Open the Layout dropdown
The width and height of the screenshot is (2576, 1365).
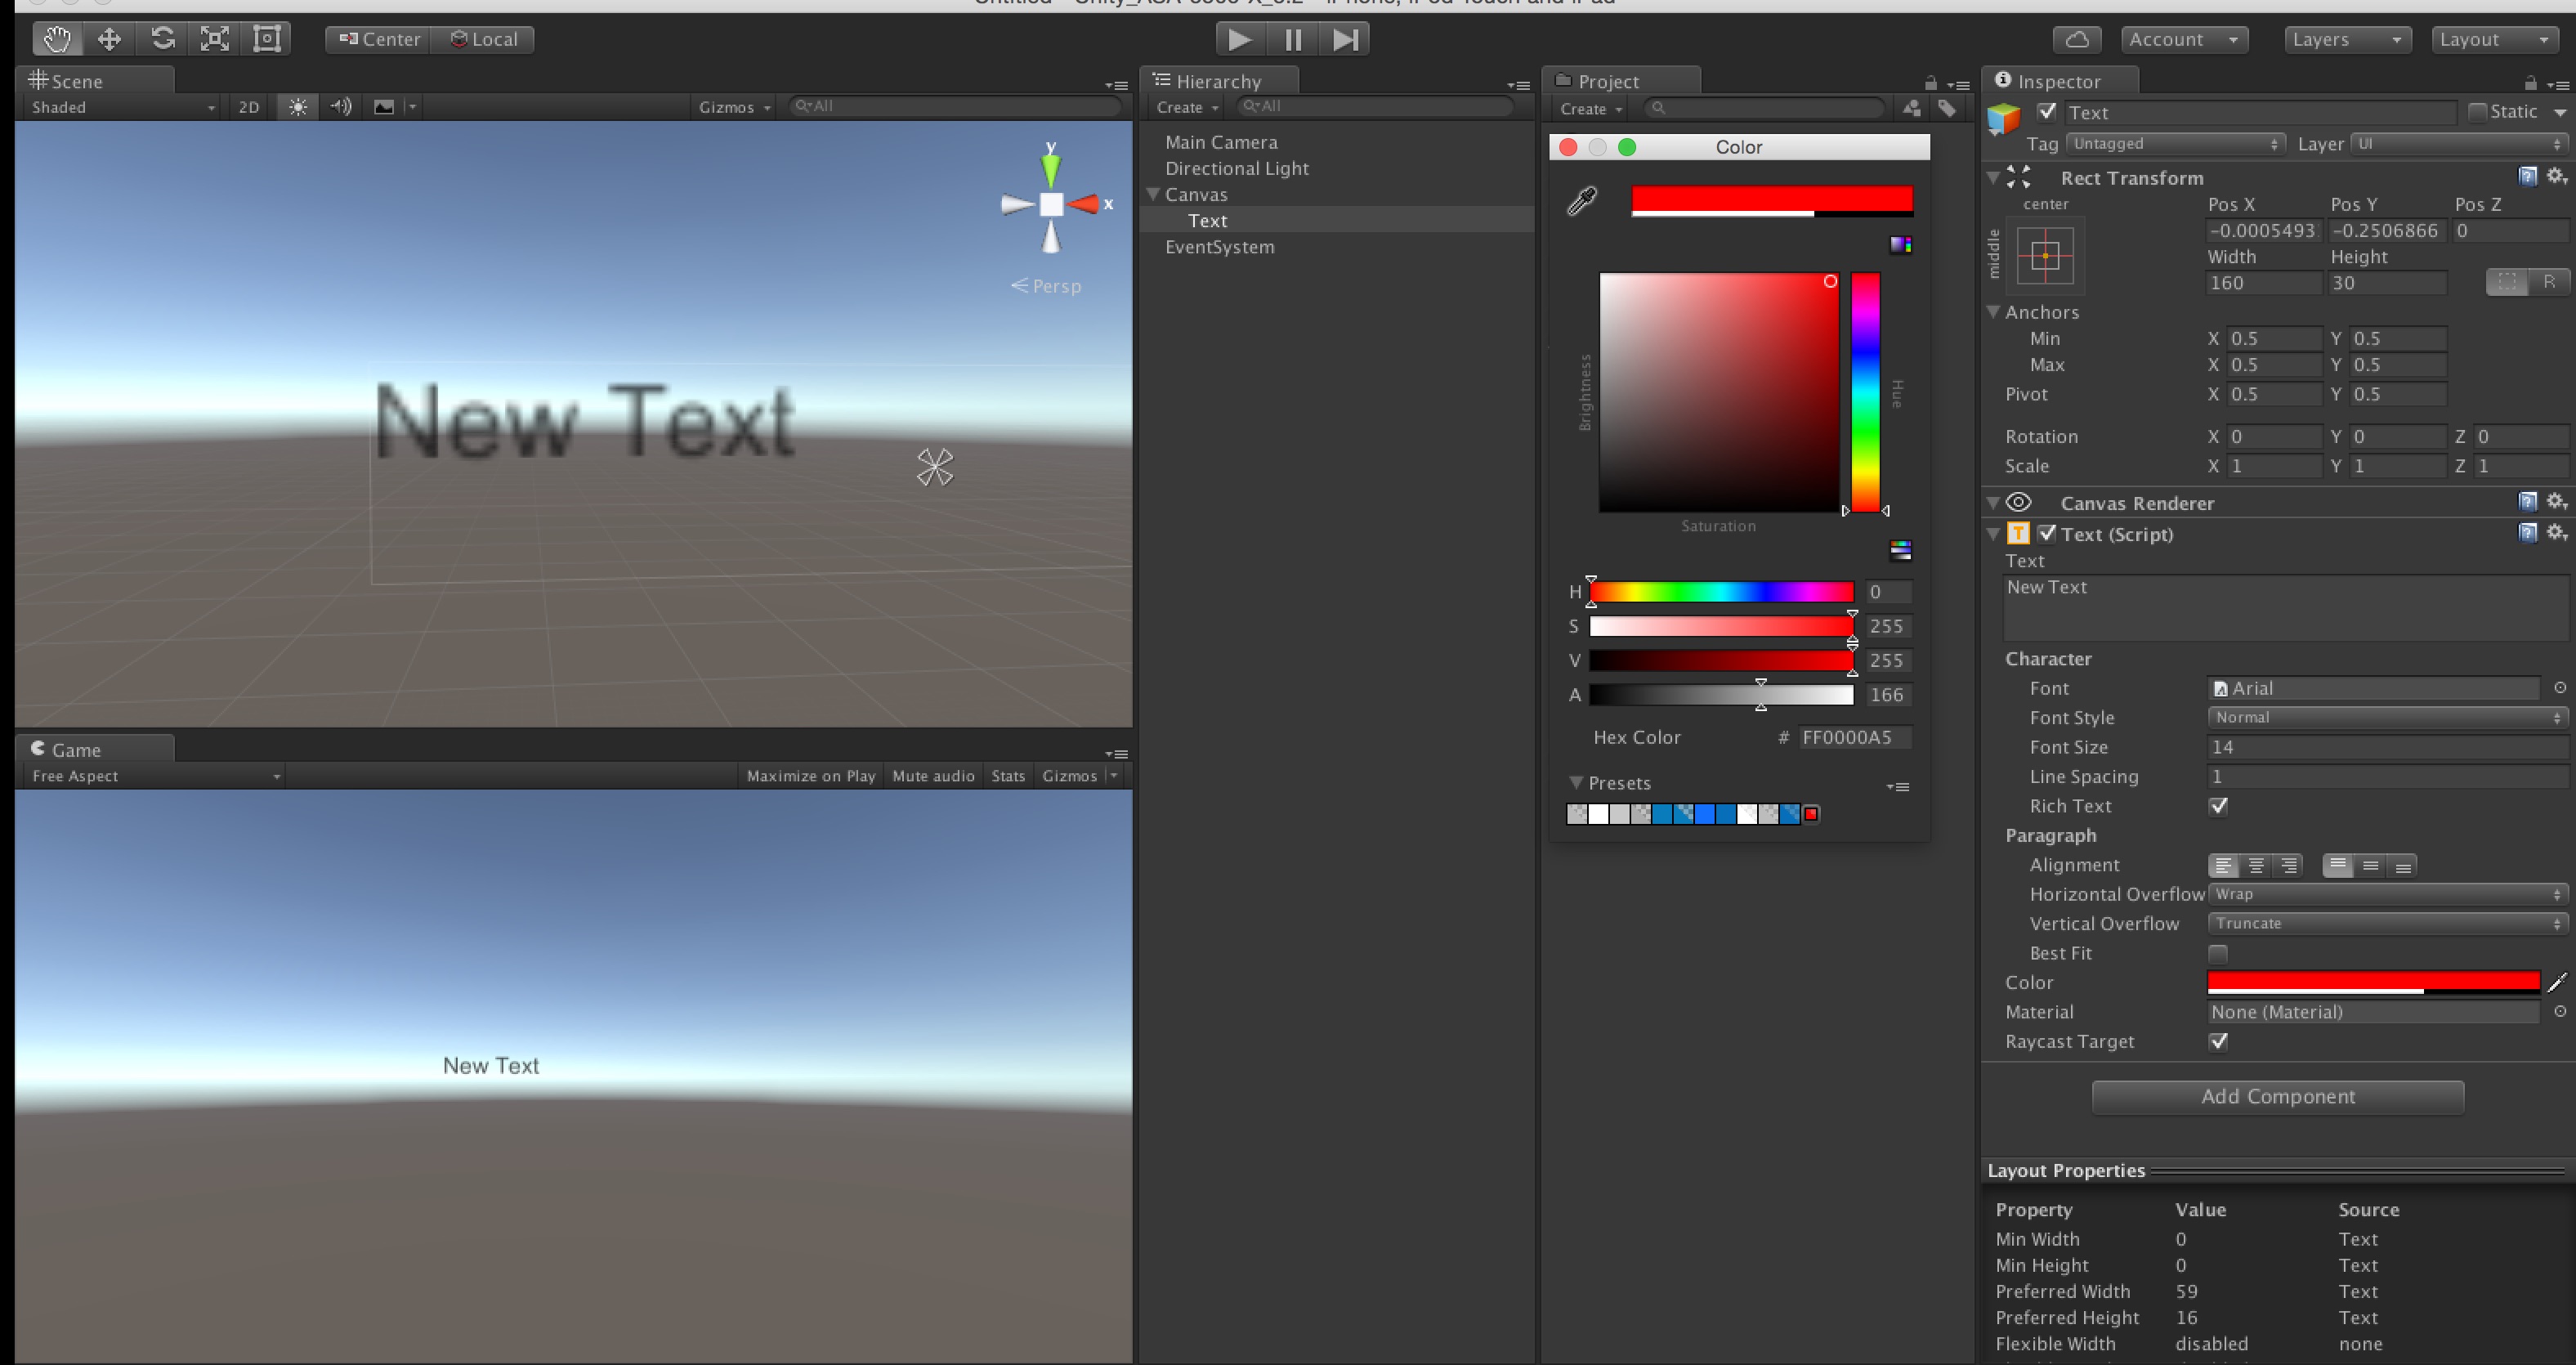point(2495,39)
